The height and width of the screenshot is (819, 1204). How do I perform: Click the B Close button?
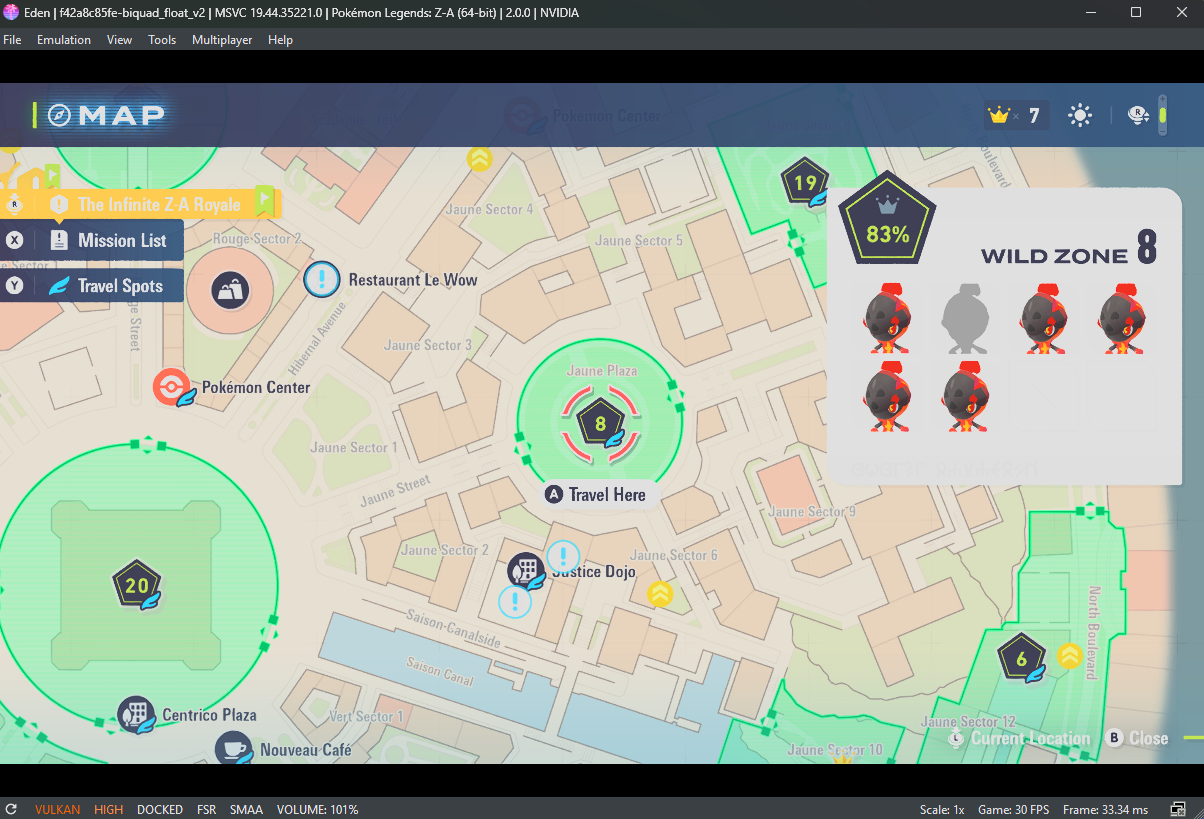(1138, 738)
